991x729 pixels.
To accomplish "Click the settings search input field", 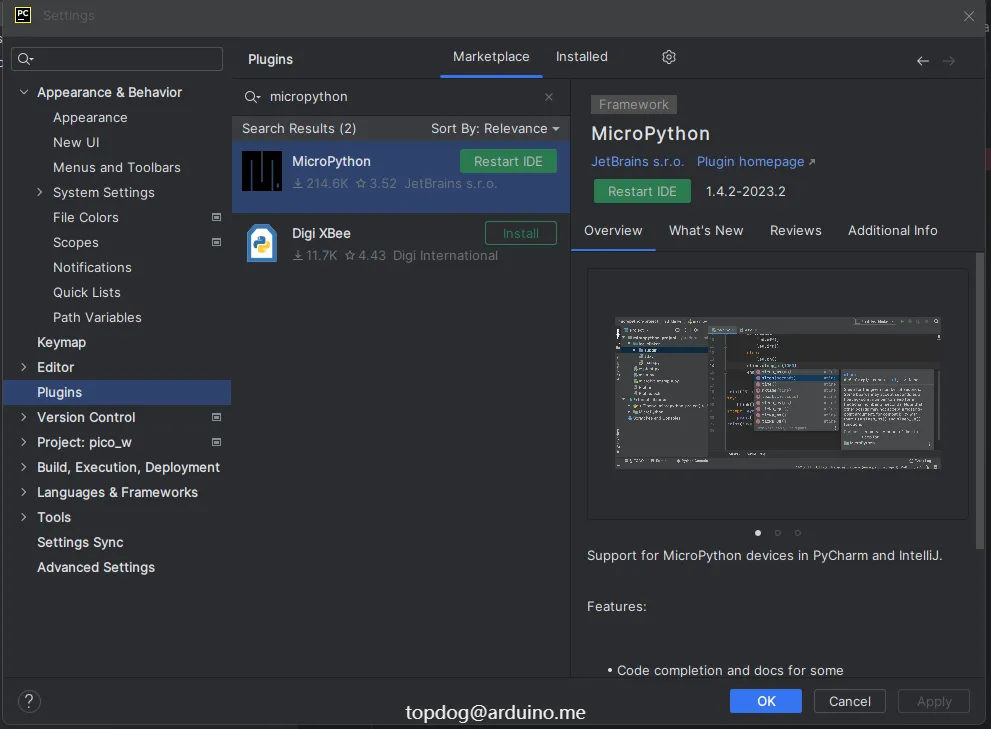I will [x=117, y=59].
